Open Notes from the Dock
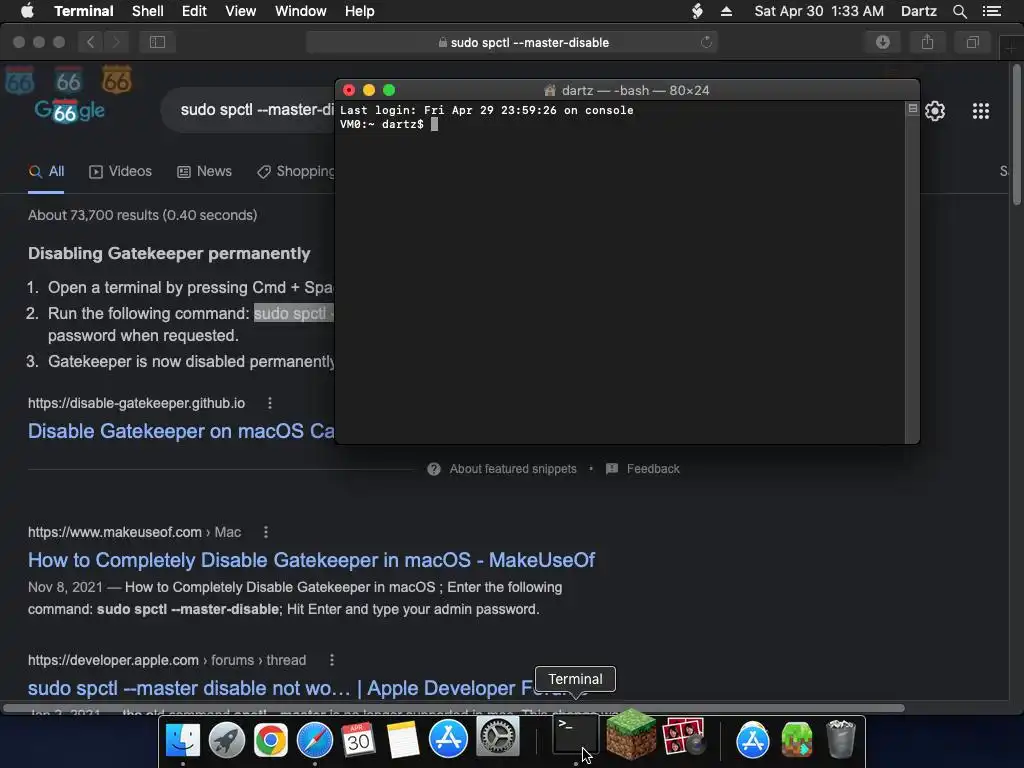The image size is (1024, 768). pyautogui.click(x=403, y=740)
